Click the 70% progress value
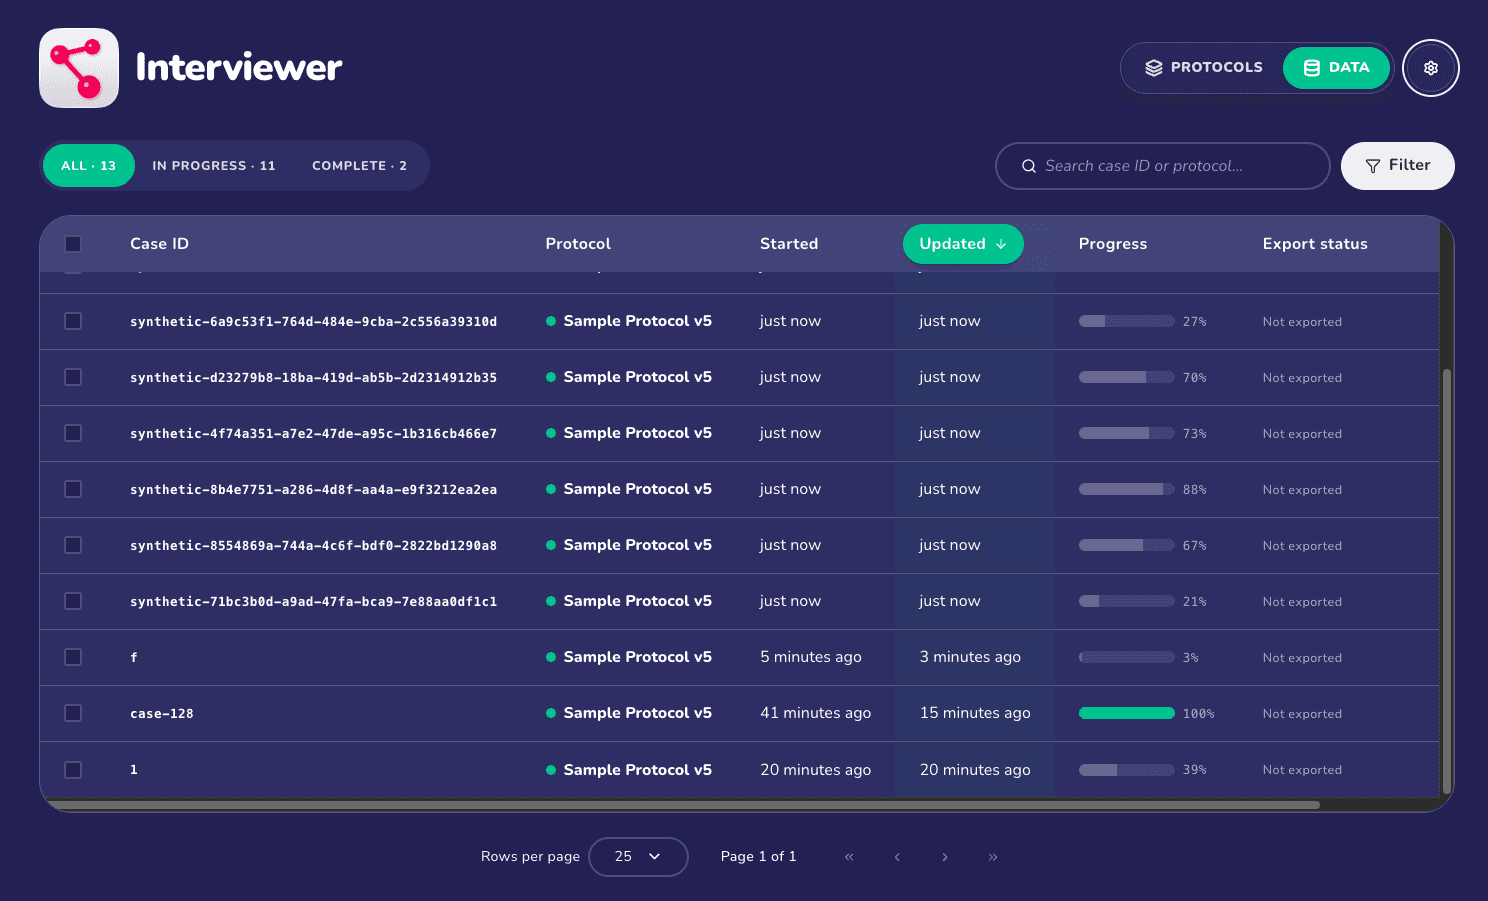The image size is (1488, 901). coord(1195,378)
